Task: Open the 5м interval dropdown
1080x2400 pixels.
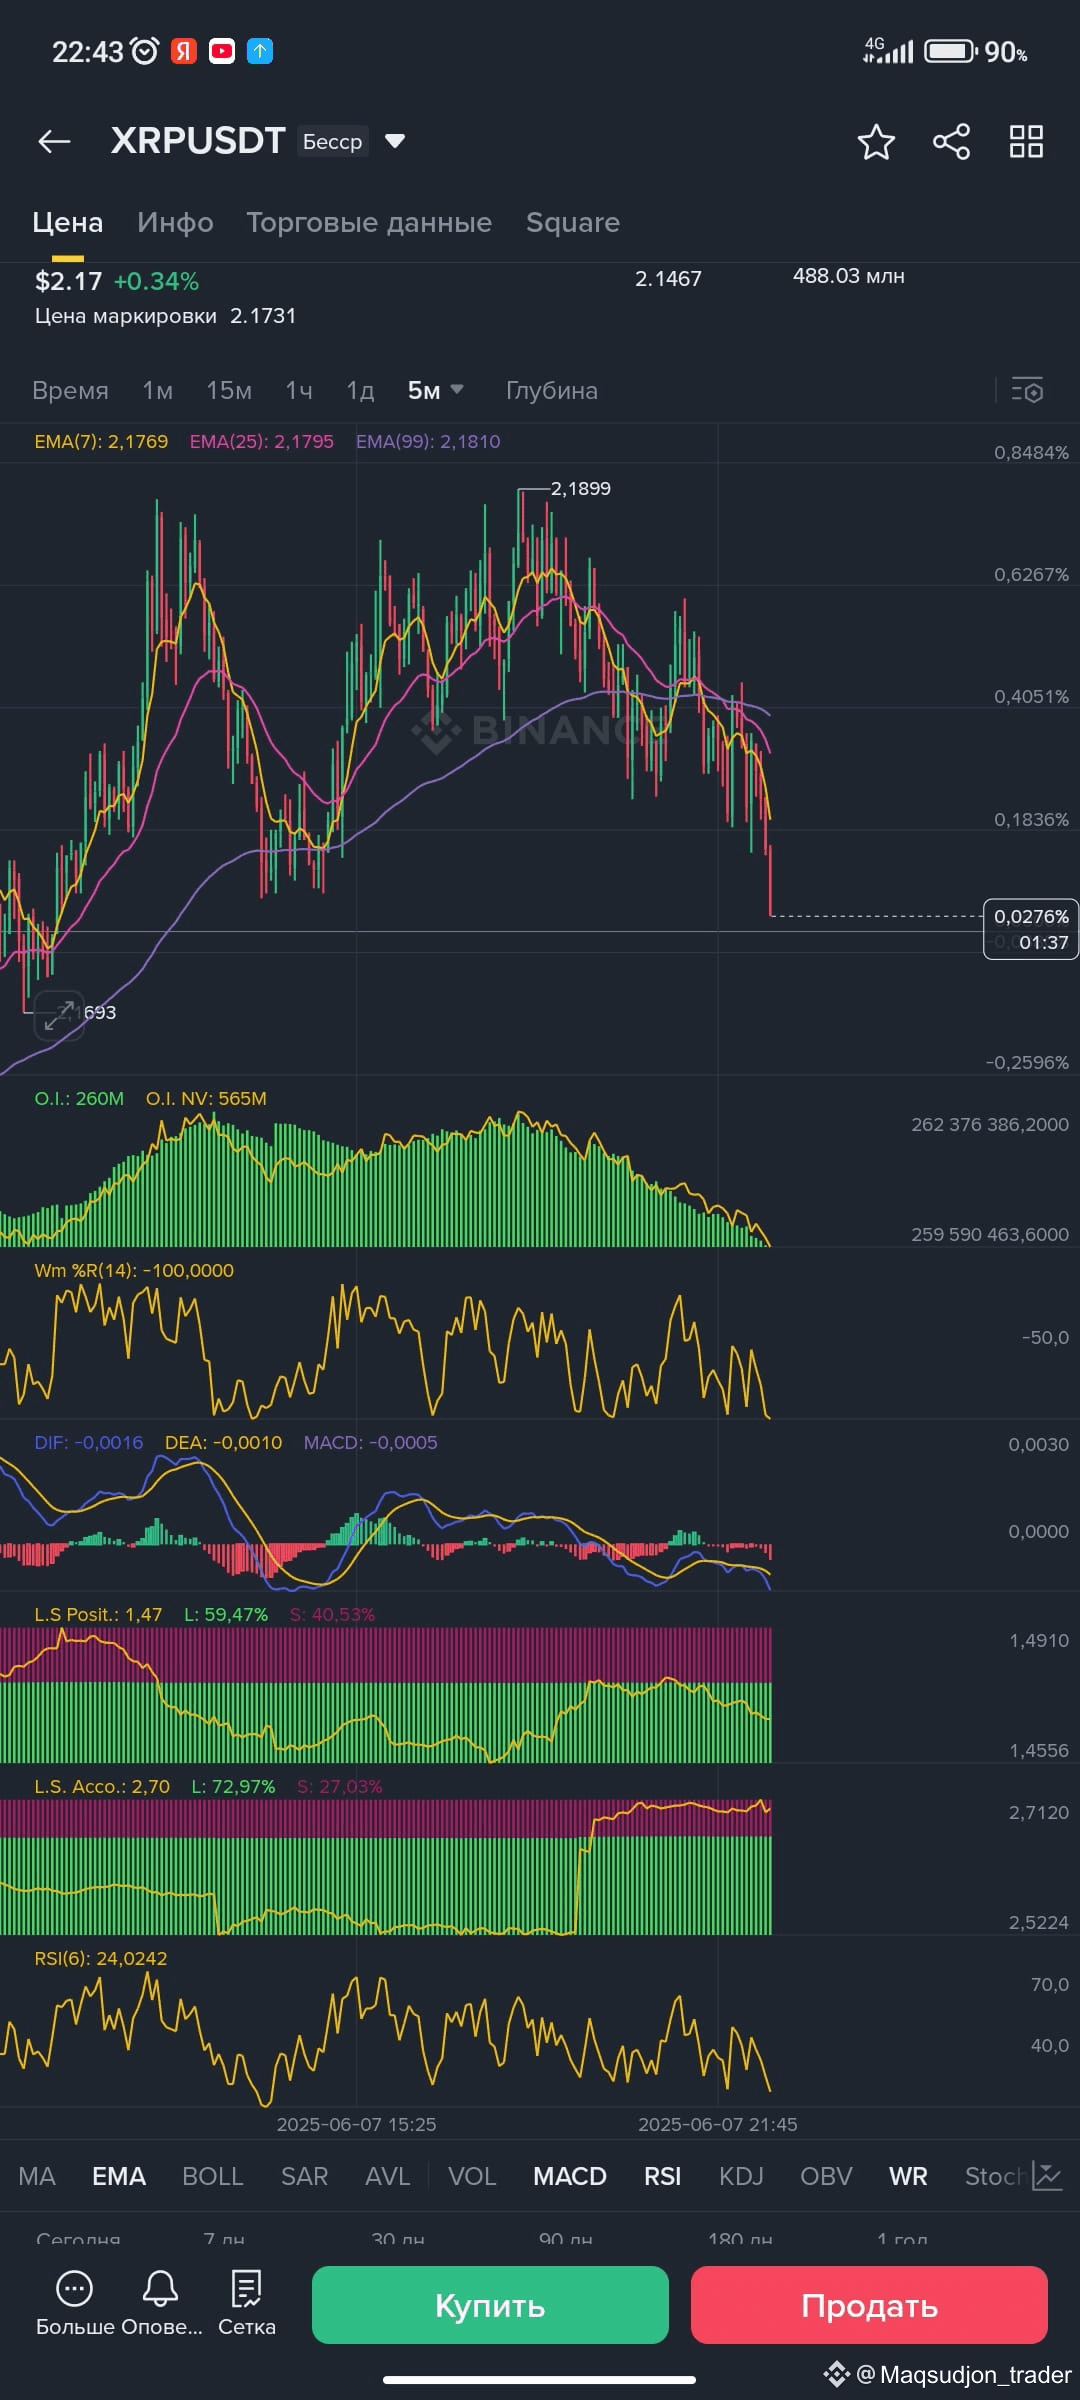Action: [x=435, y=390]
